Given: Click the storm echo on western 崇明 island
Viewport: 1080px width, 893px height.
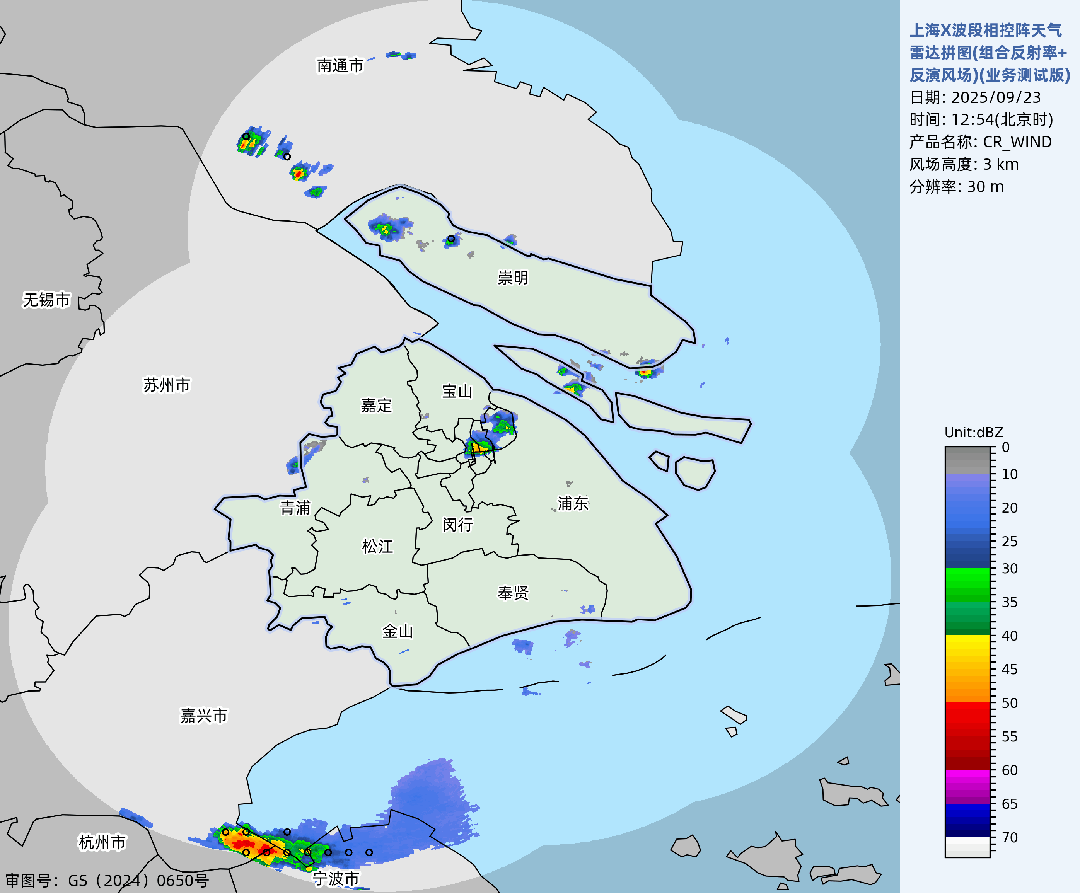Looking at the screenshot, I should click(x=389, y=227).
